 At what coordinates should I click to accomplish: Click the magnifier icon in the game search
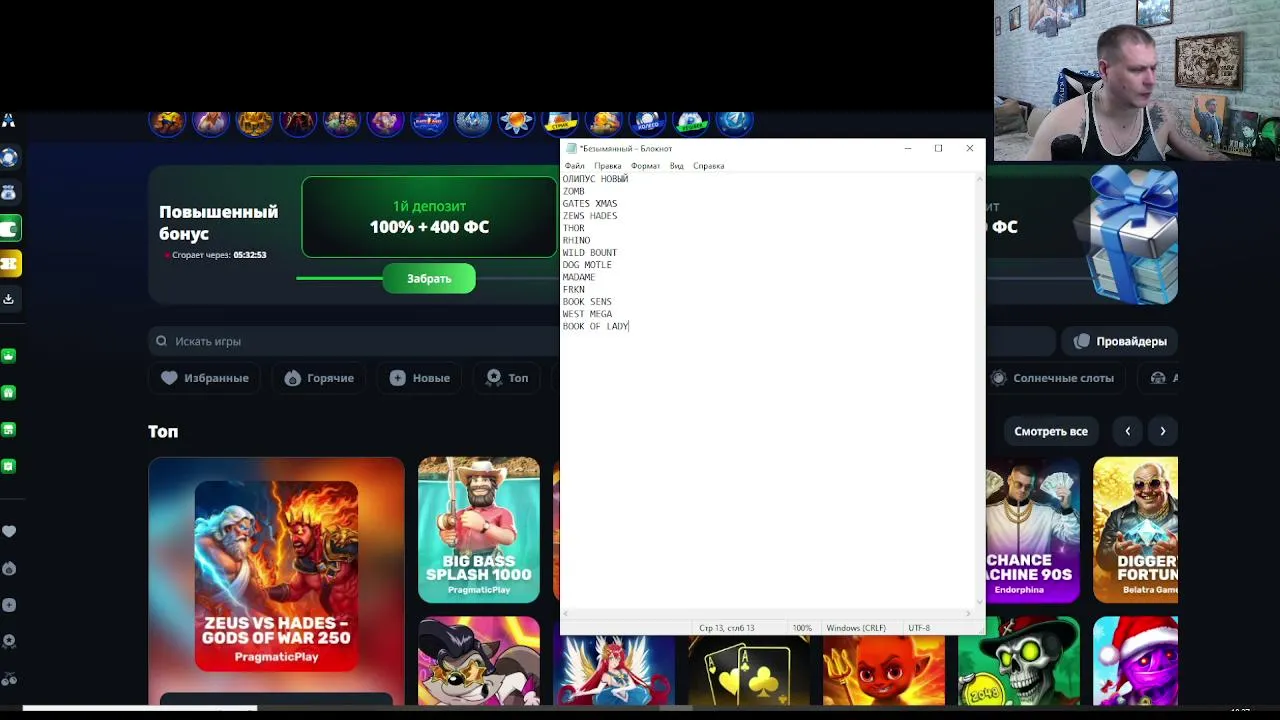pos(161,341)
